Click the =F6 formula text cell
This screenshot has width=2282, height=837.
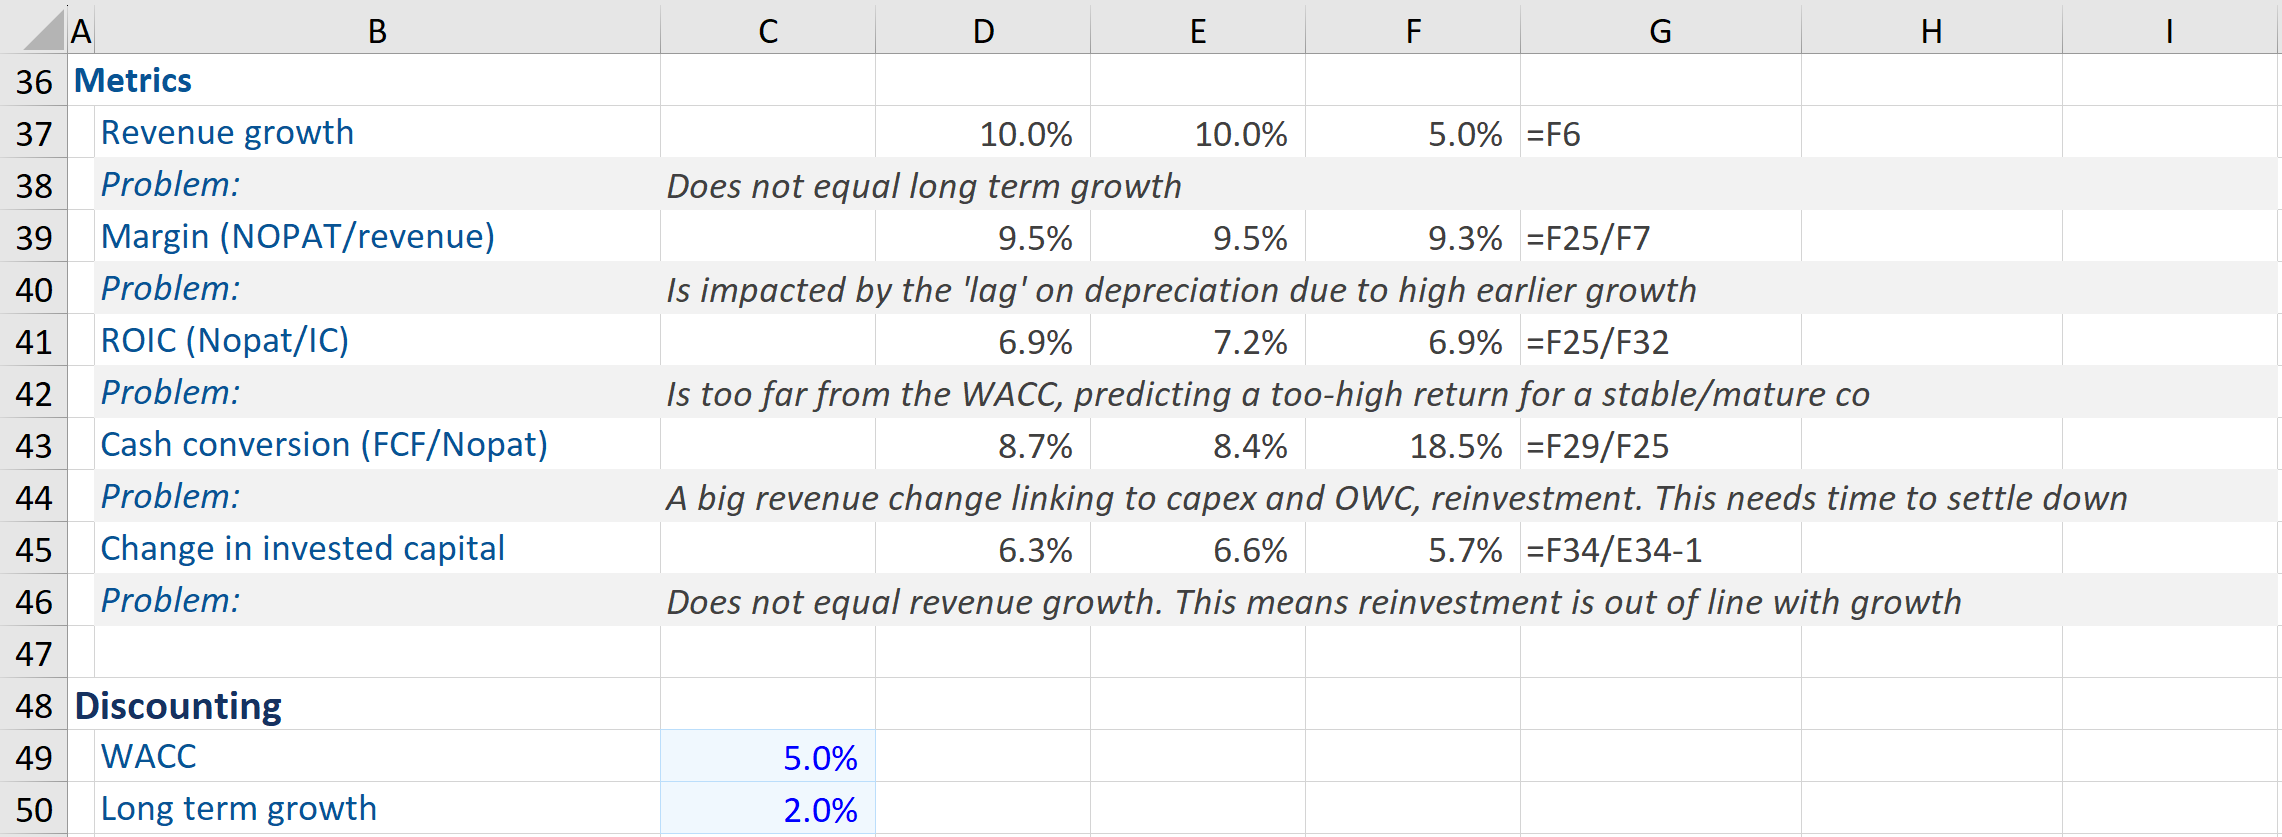pos(1554,134)
